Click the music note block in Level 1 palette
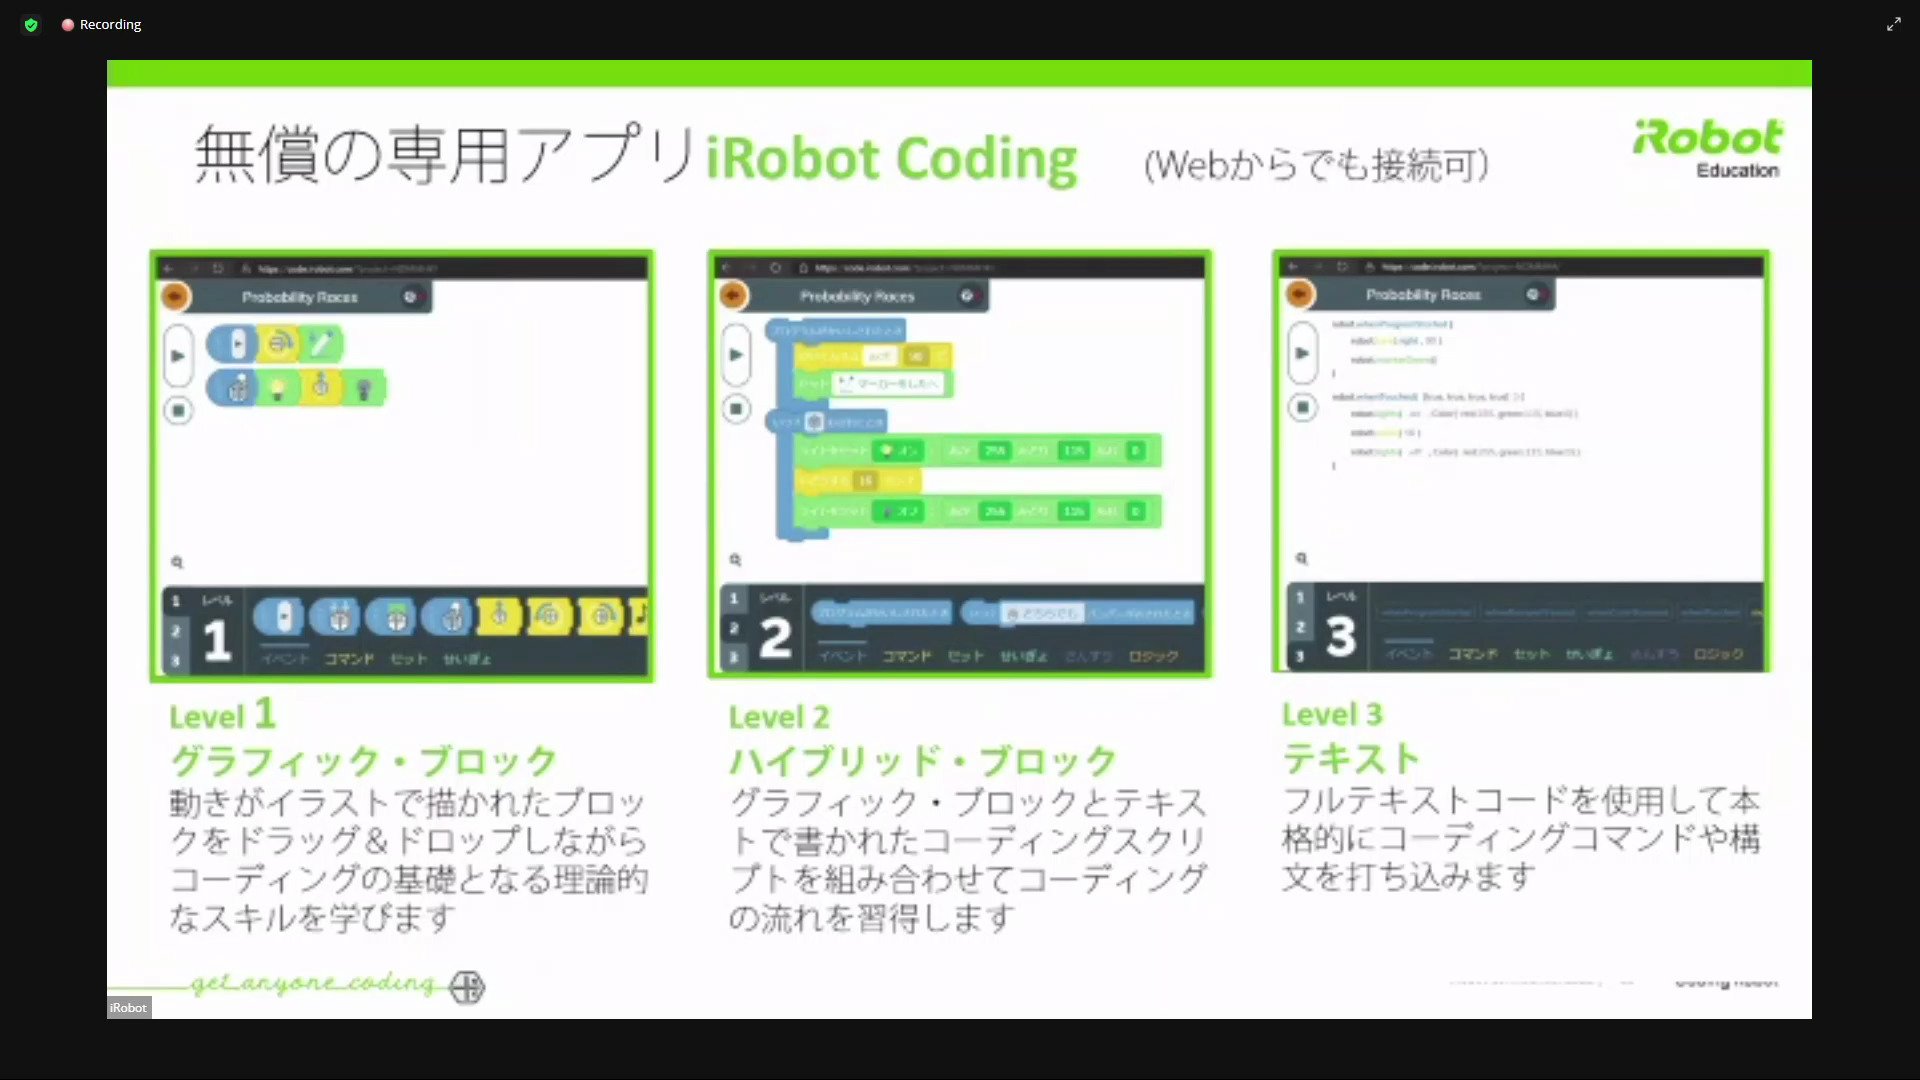Viewport: 1920px width, 1080px height. coord(641,615)
